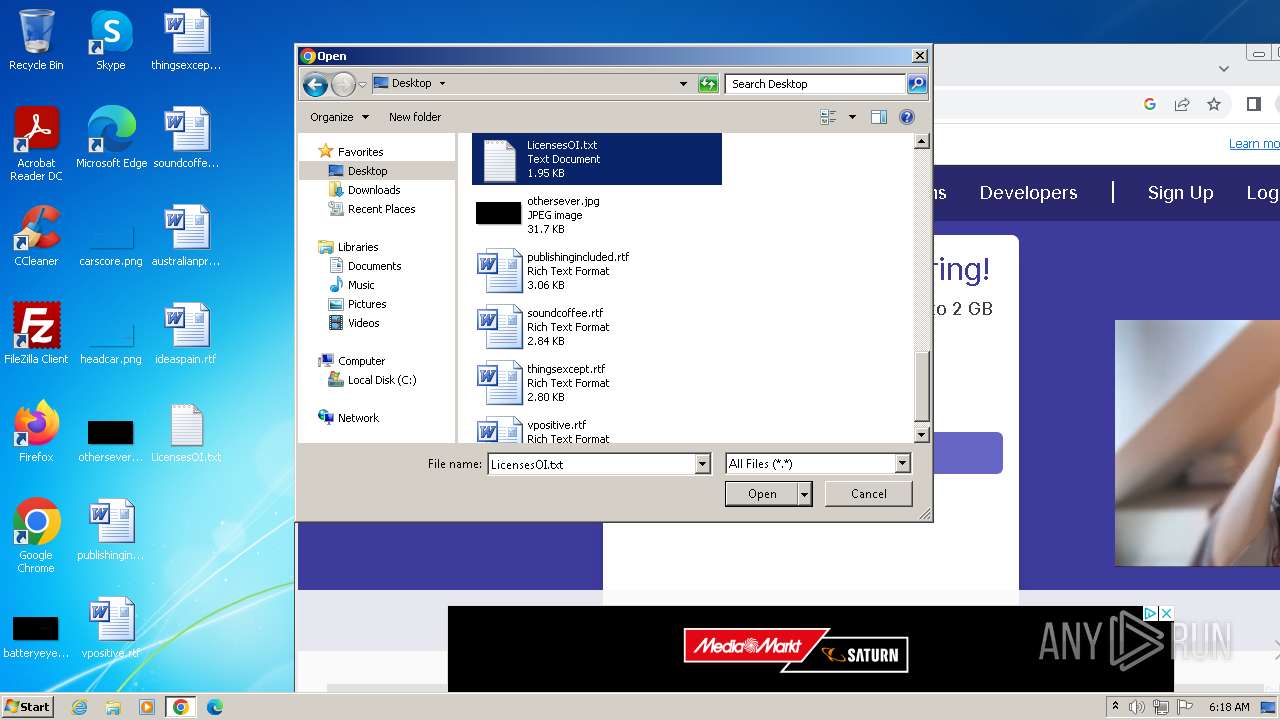Click the Chrome taskbar button

(x=181, y=707)
